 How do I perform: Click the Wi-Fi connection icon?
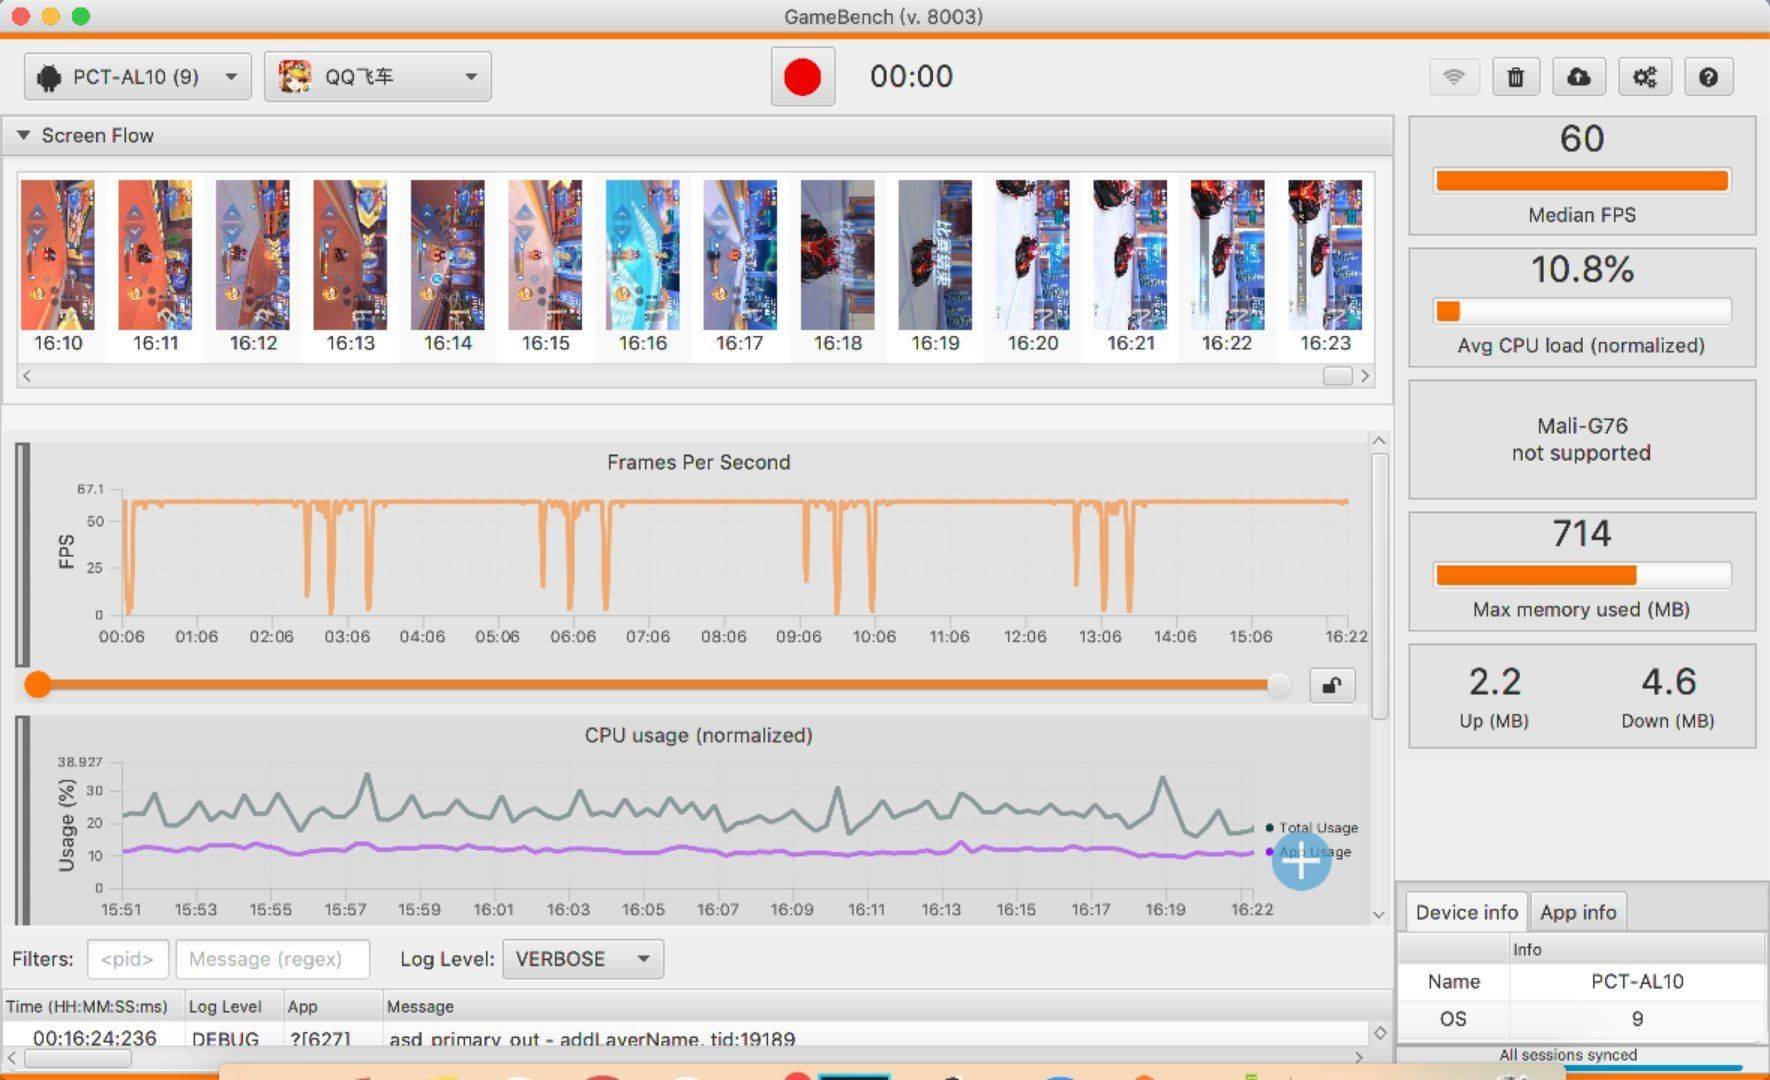[x=1453, y=77]
